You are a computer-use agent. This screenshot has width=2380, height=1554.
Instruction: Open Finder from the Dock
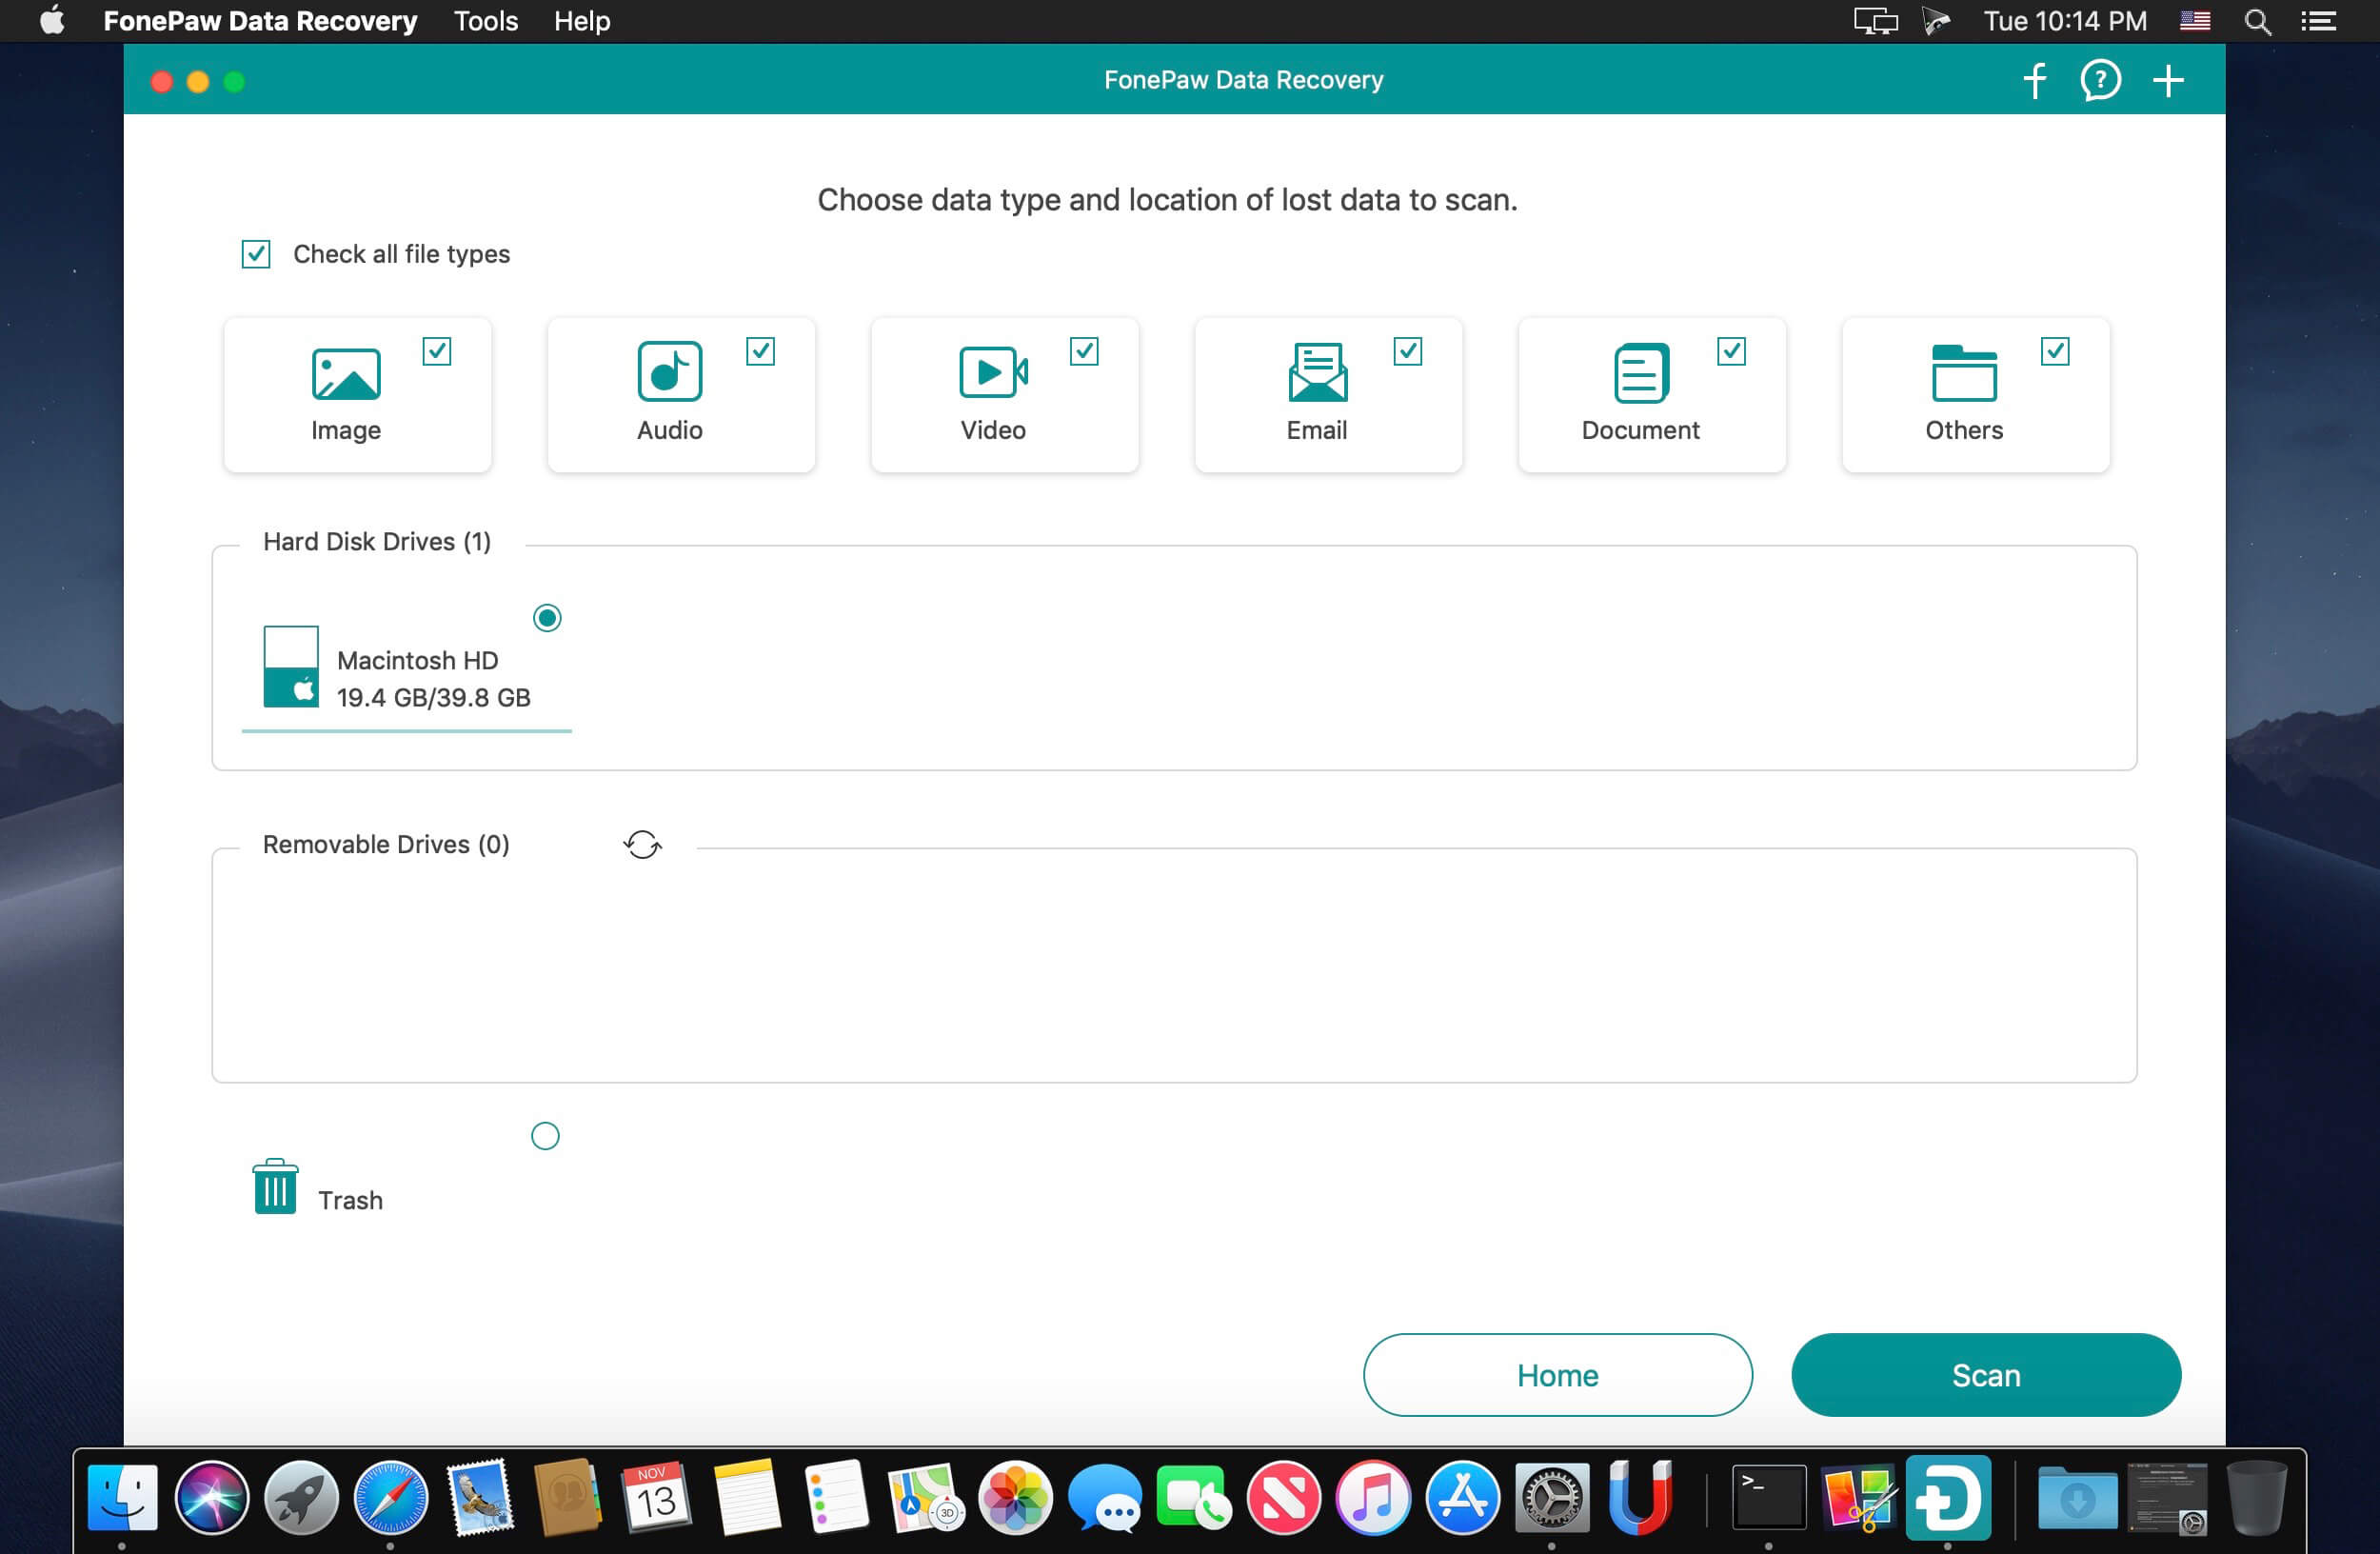pyautogui.click(x=122, y=1498)
